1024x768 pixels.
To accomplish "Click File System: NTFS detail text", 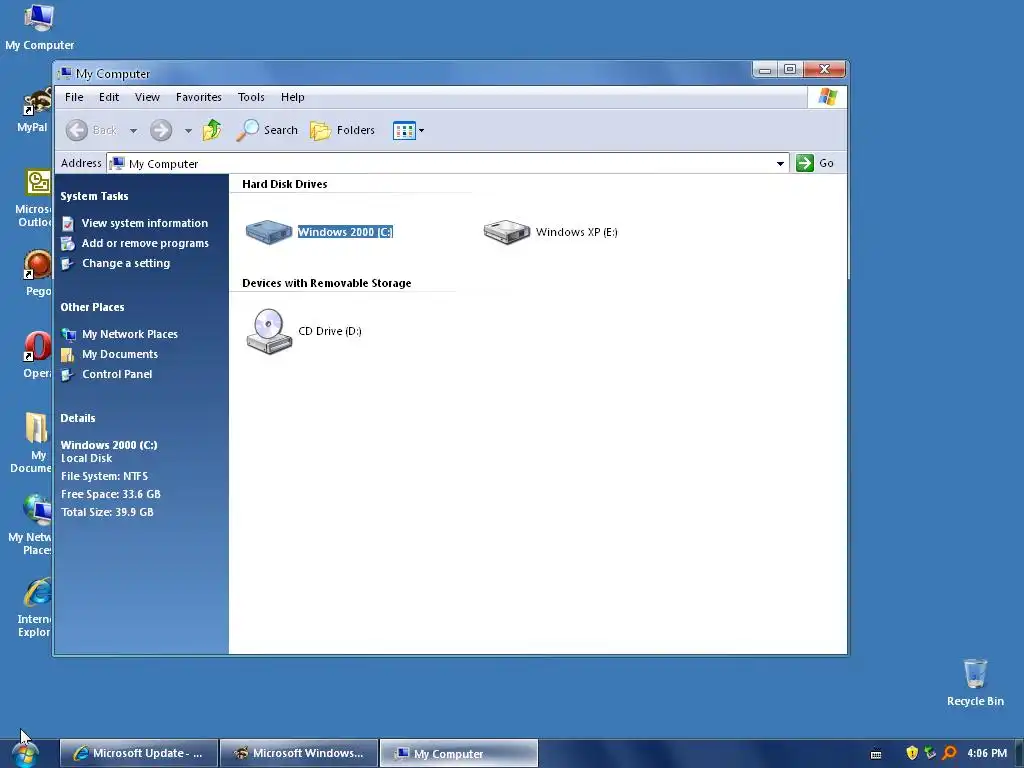I will [x=104, y=476].
